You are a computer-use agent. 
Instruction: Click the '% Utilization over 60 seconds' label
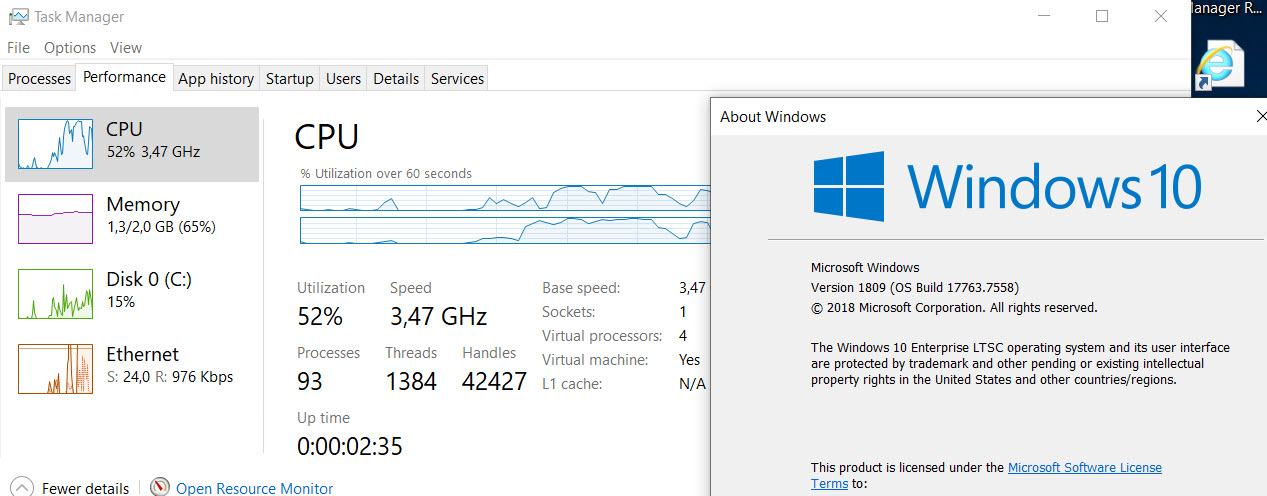pos(386,173)
